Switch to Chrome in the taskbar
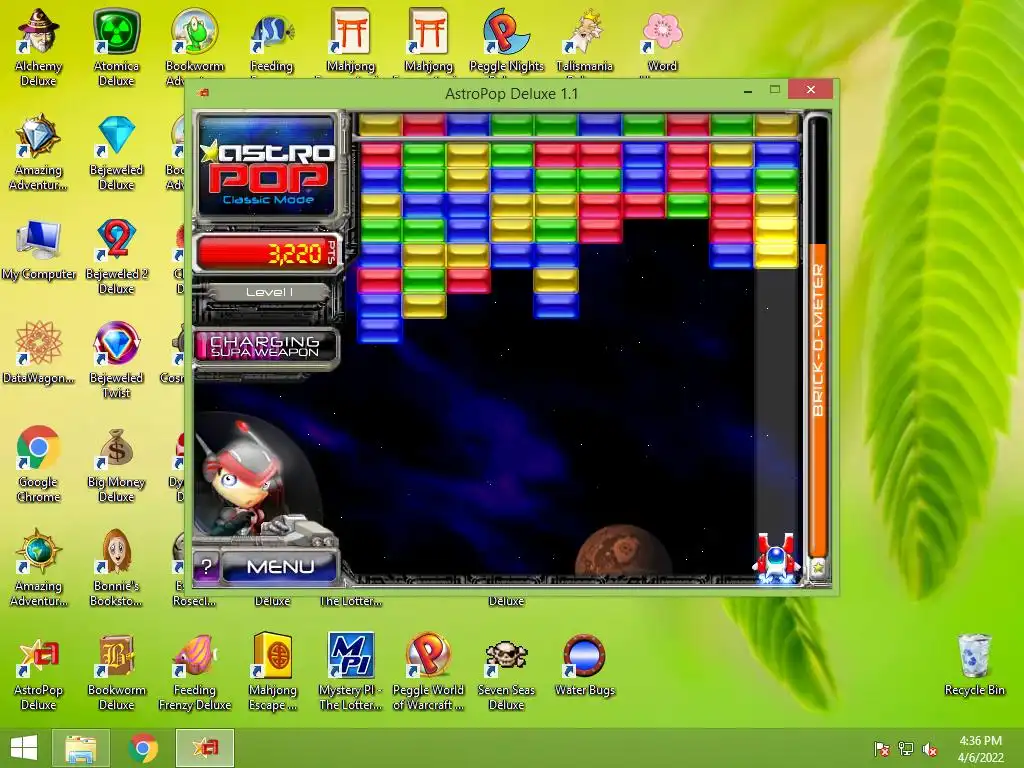Screen dimensions: 1024x768 143,748
